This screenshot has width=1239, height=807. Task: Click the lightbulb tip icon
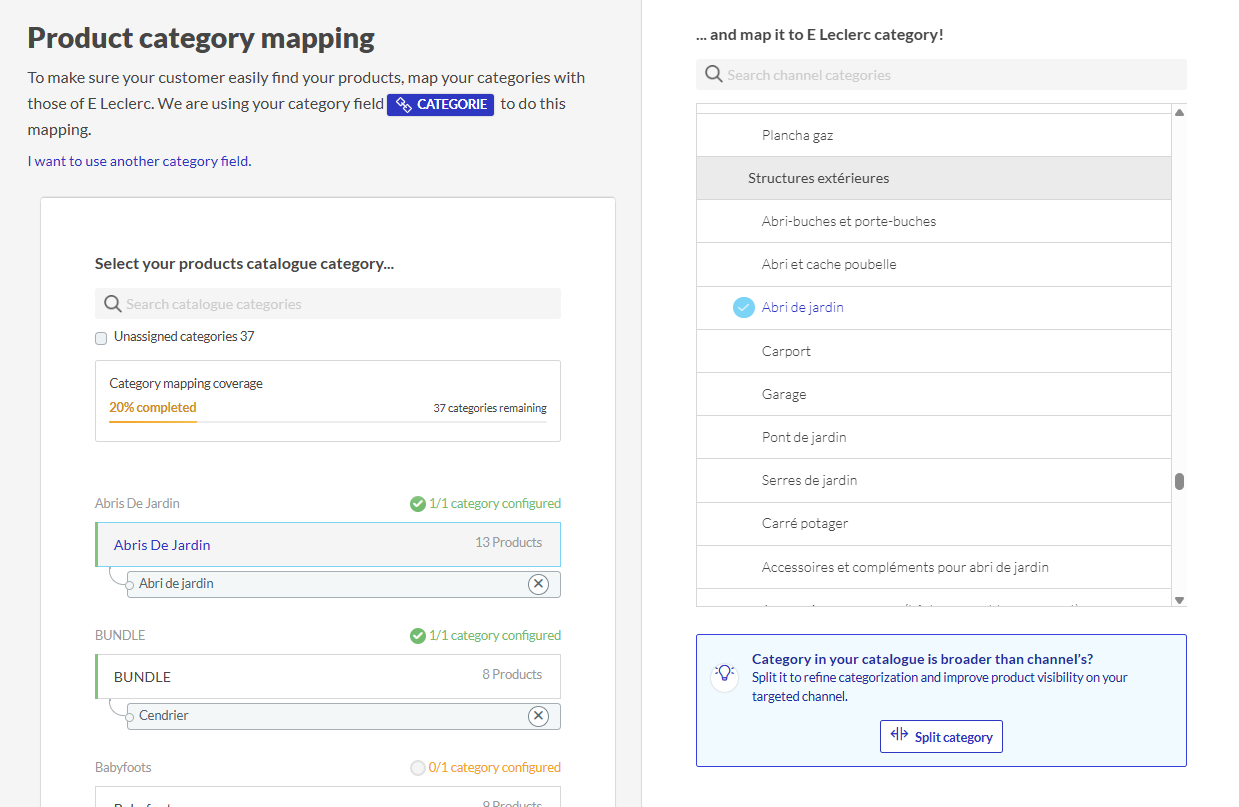pyautogui.click(x=724, y=674)
